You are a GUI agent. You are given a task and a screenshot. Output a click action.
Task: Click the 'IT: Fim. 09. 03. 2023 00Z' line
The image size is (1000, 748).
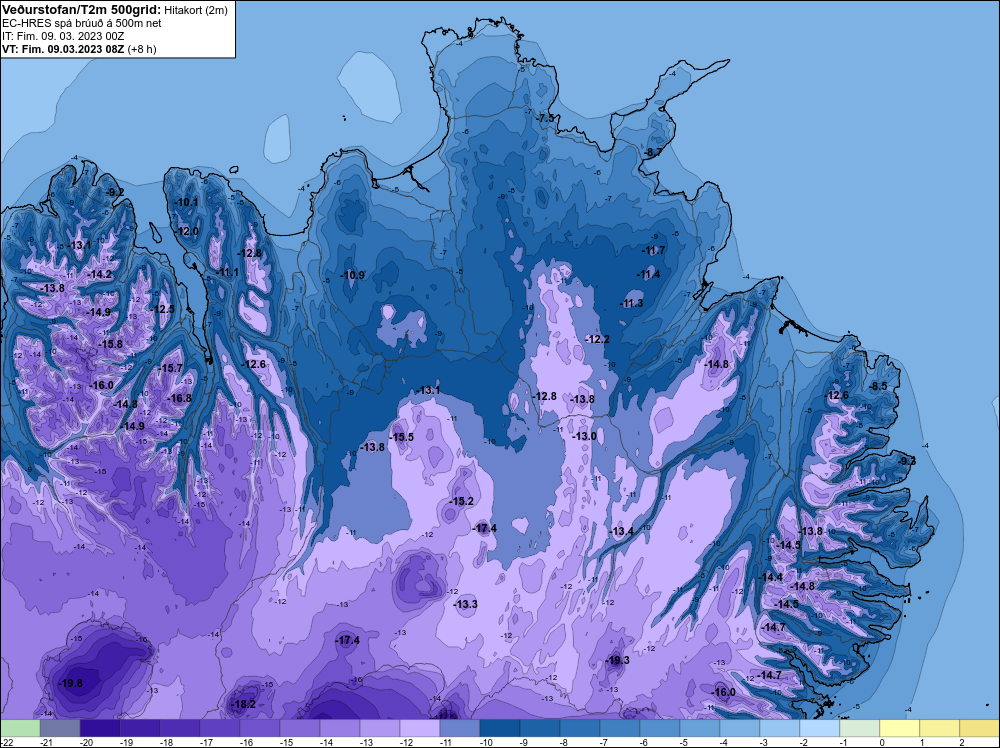click(x=63, y=36)
